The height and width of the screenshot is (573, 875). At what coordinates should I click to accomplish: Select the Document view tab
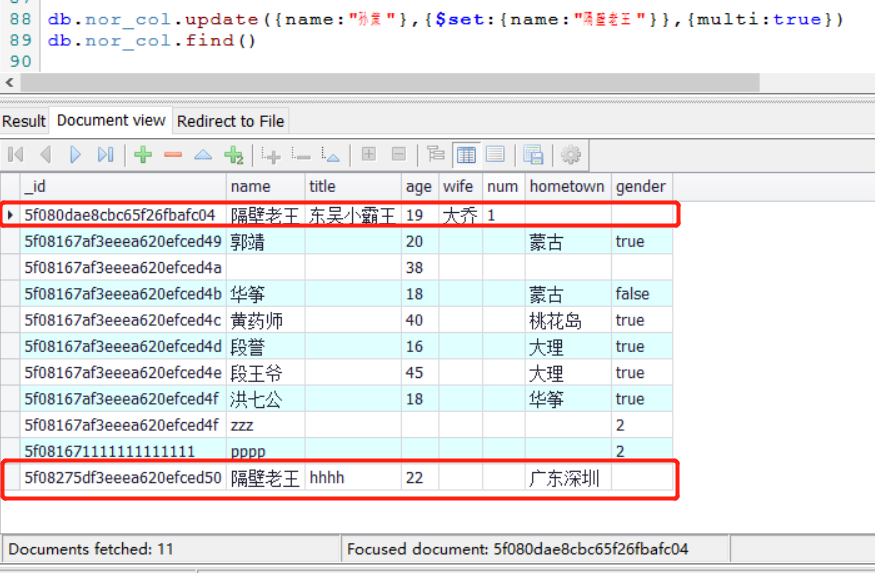click(x=111, y=121)
